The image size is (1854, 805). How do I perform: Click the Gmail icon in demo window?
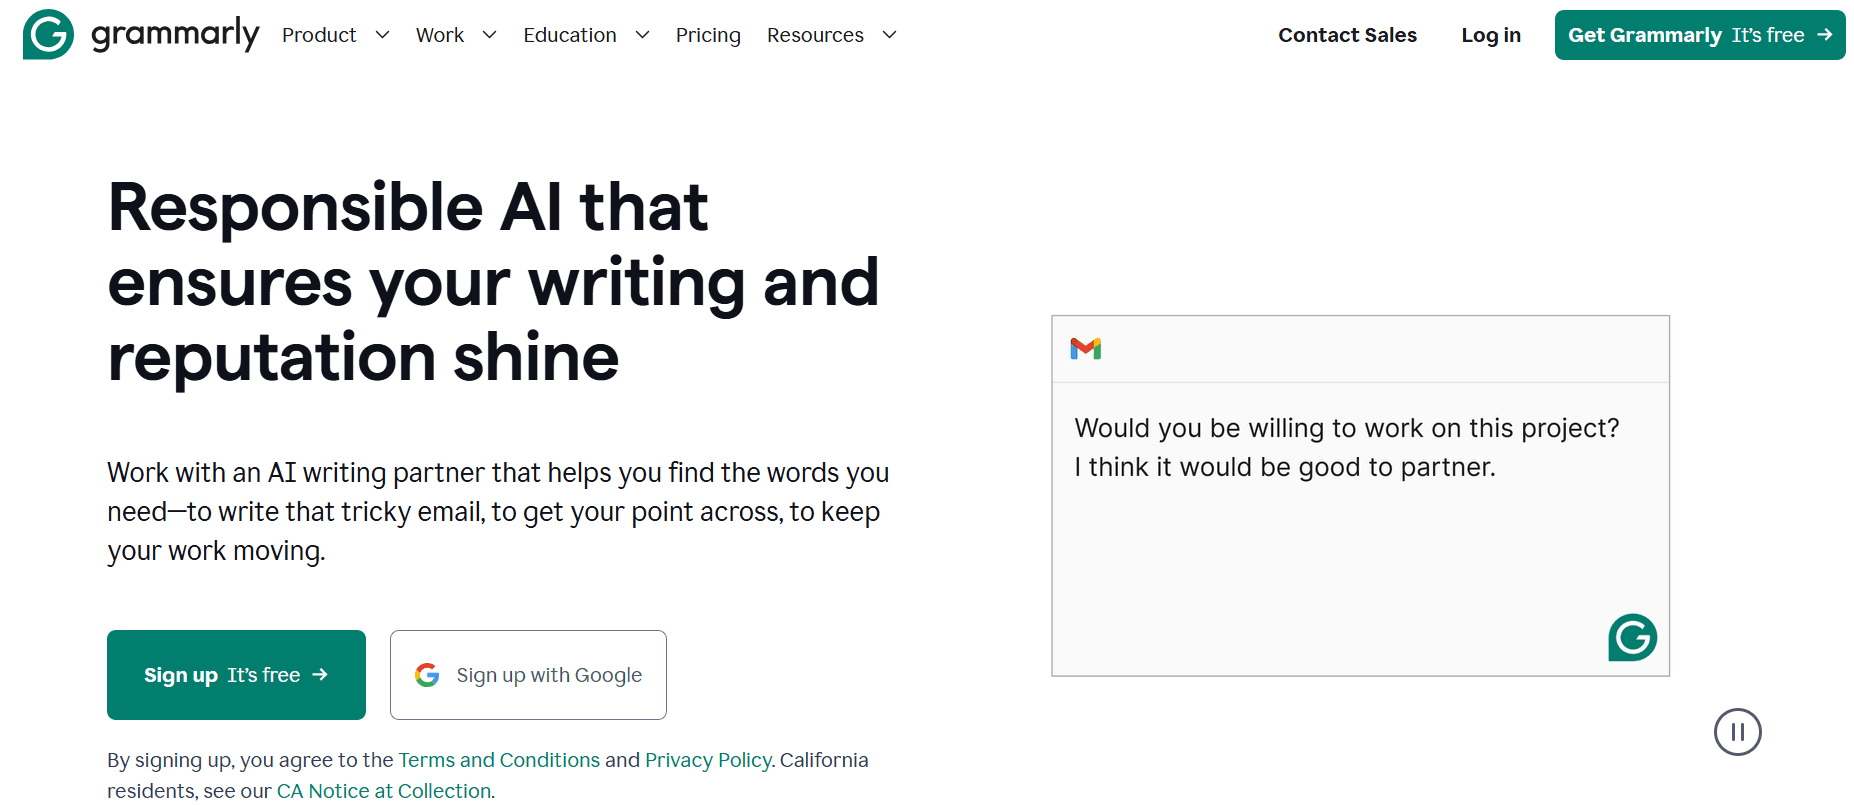[x=1085, y=348]
